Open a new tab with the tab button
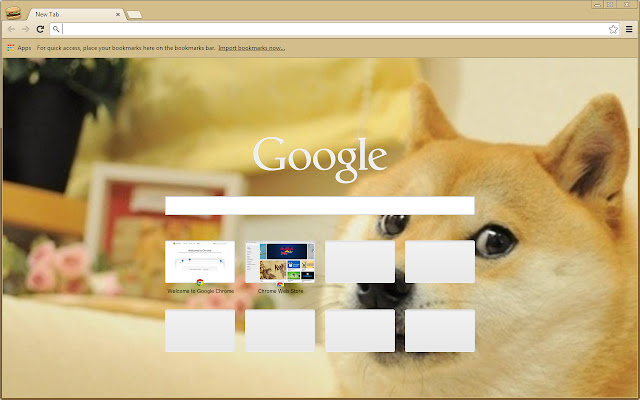 (134, 15)
